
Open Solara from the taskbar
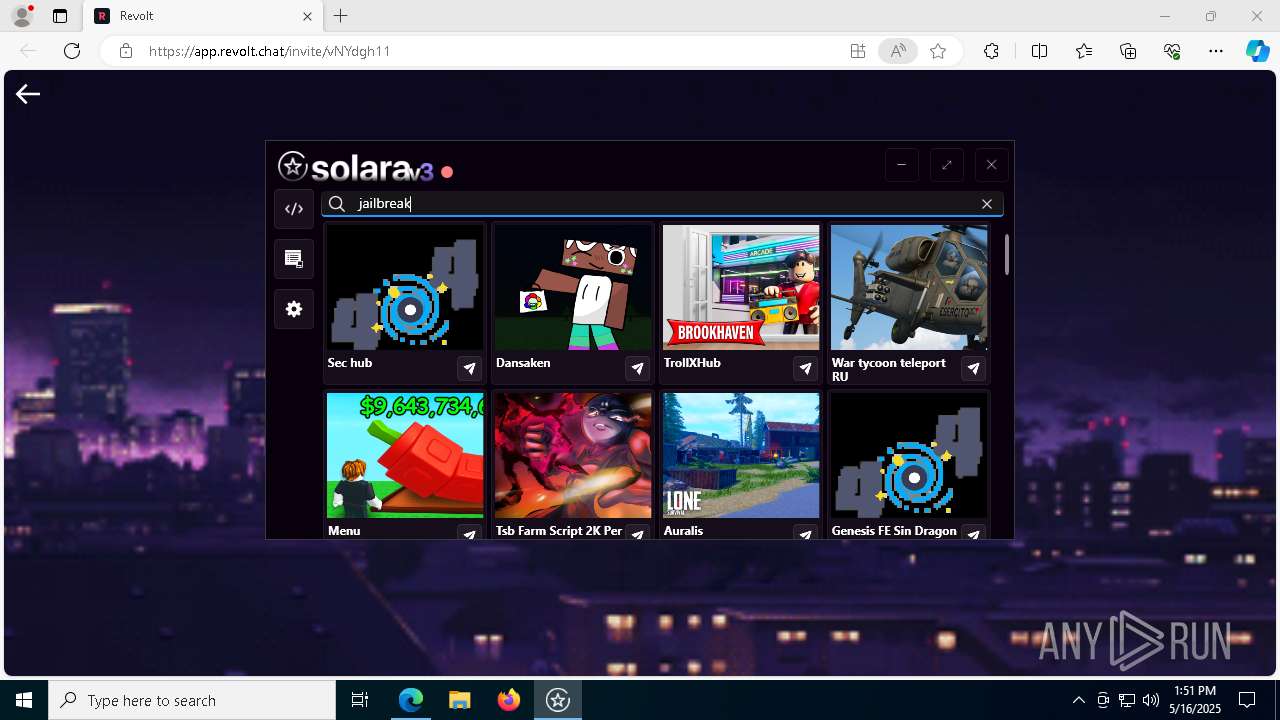pos(558,700)
